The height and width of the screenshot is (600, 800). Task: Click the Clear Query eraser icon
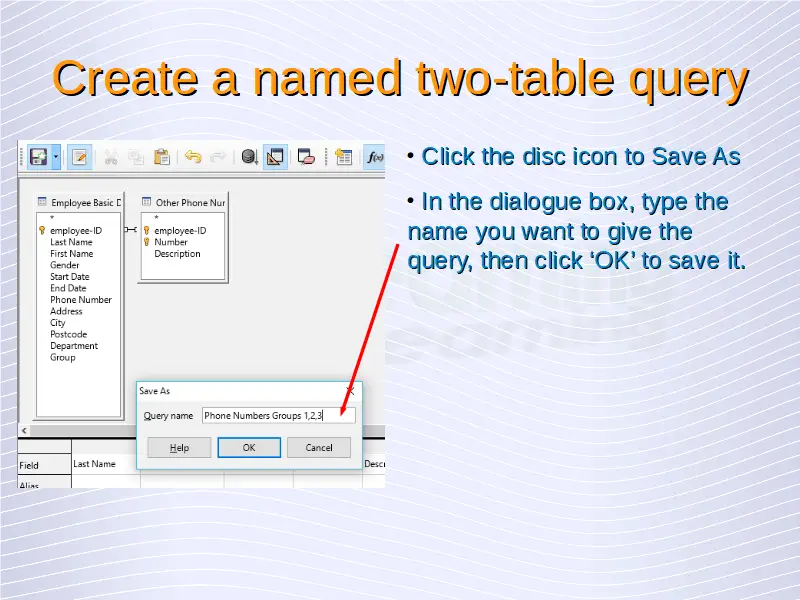tap(306, 157)
